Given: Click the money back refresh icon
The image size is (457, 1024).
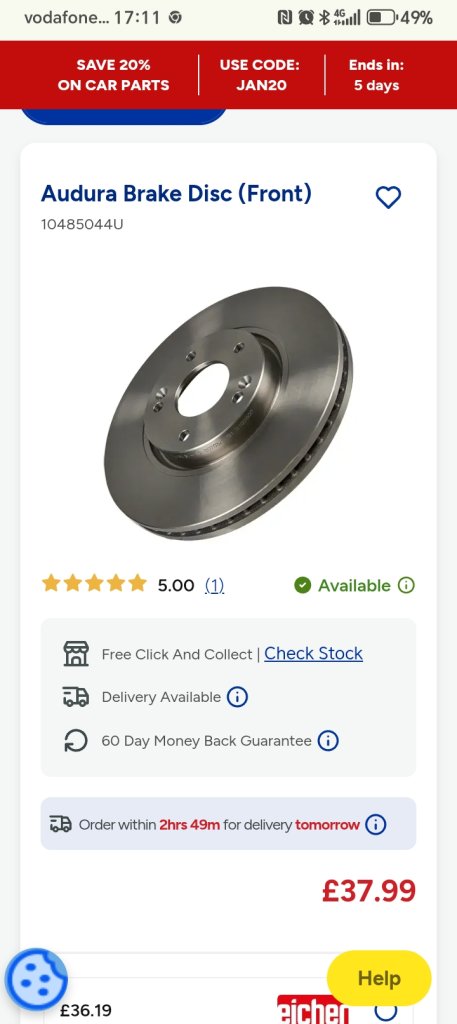Looking at the screenshot, I should click(x=76, y=741).
